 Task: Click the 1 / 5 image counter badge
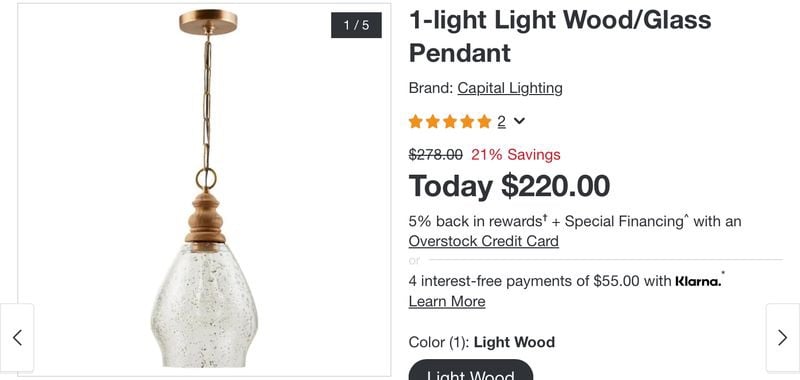tap(356, 25)
